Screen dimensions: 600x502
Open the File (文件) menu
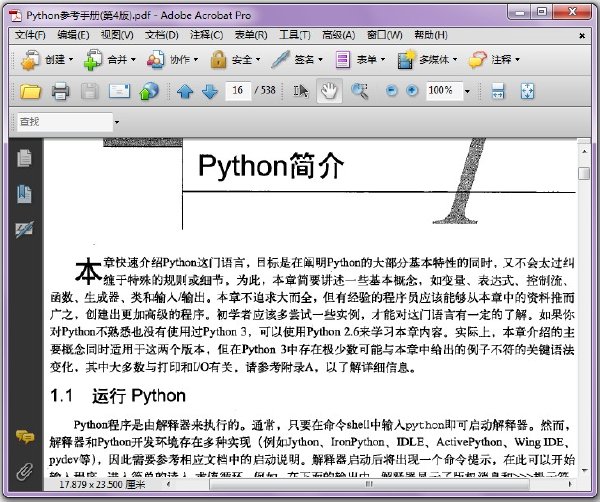pos(30,35)
